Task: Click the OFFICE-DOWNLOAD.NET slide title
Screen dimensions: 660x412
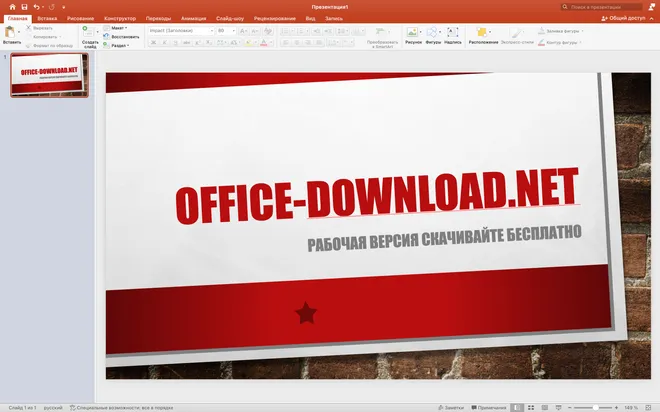Action: tap(377, 197)
